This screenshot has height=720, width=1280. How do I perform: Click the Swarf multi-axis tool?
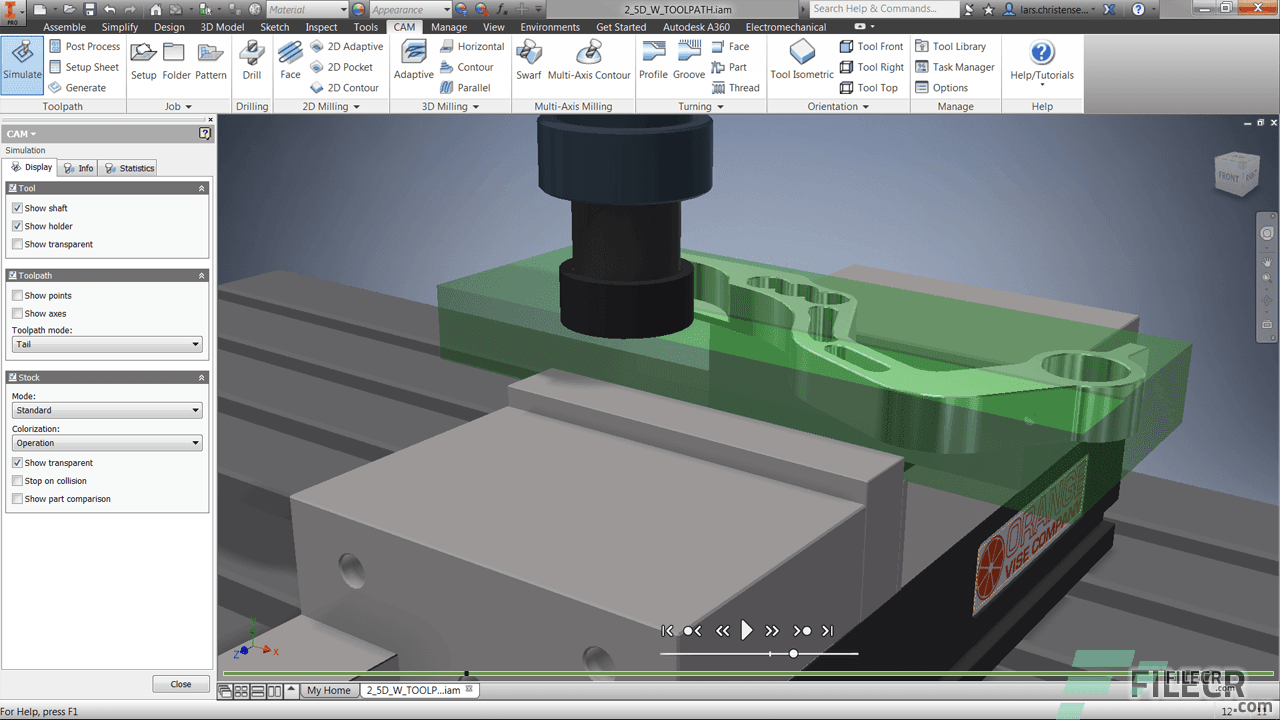coord(528,59)
